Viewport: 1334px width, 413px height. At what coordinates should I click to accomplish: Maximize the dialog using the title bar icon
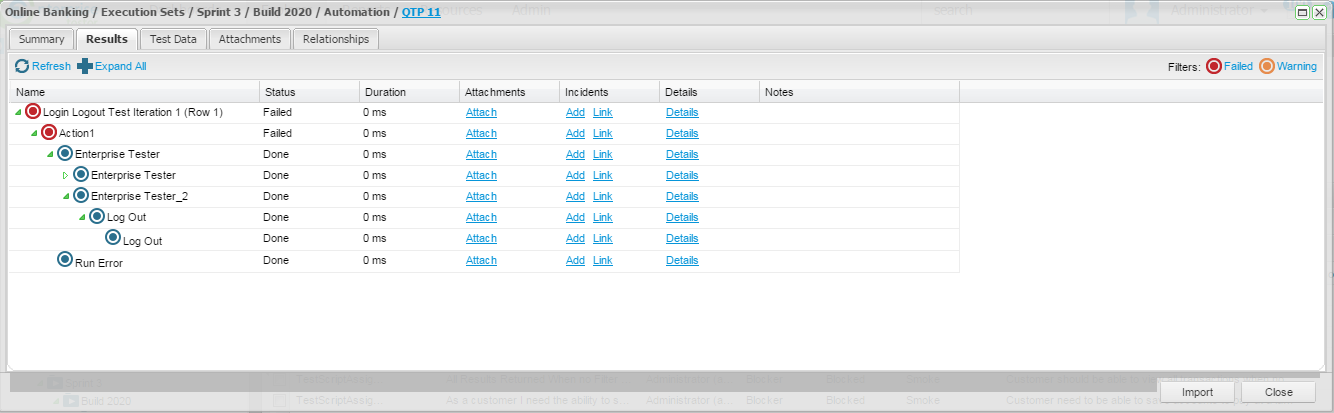[x=1302, y=12]
